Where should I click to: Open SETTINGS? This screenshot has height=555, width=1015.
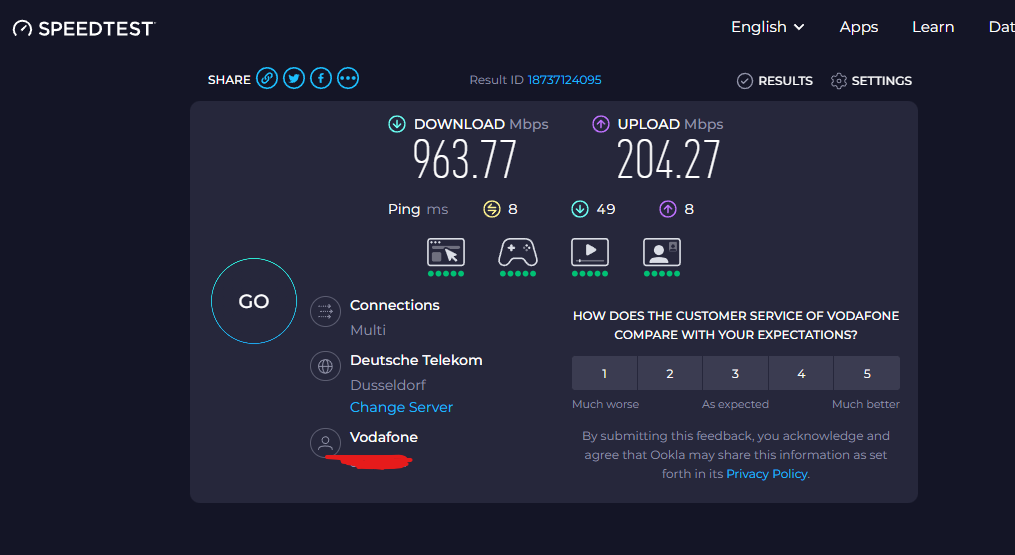click(x=871, y=81)
